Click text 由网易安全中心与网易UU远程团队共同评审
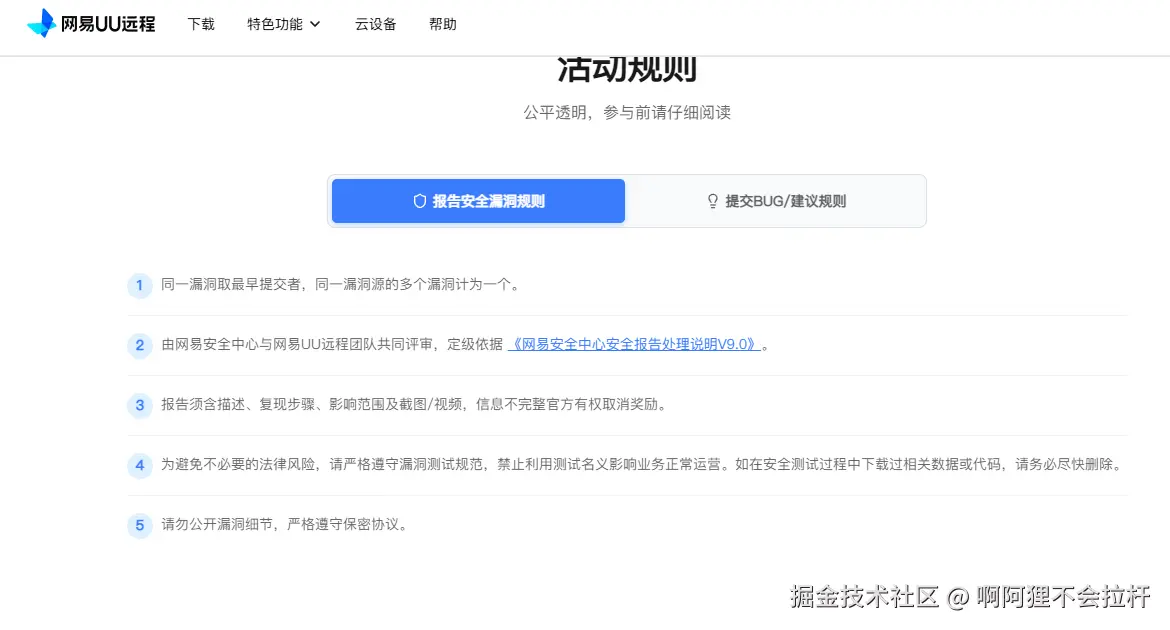This screenshot has height=630, width=1170. 297,344
